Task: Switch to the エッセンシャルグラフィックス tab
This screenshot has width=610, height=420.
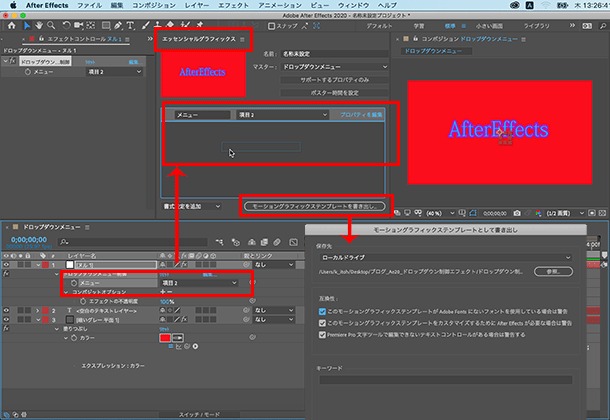Action: (x=199, y=39)
